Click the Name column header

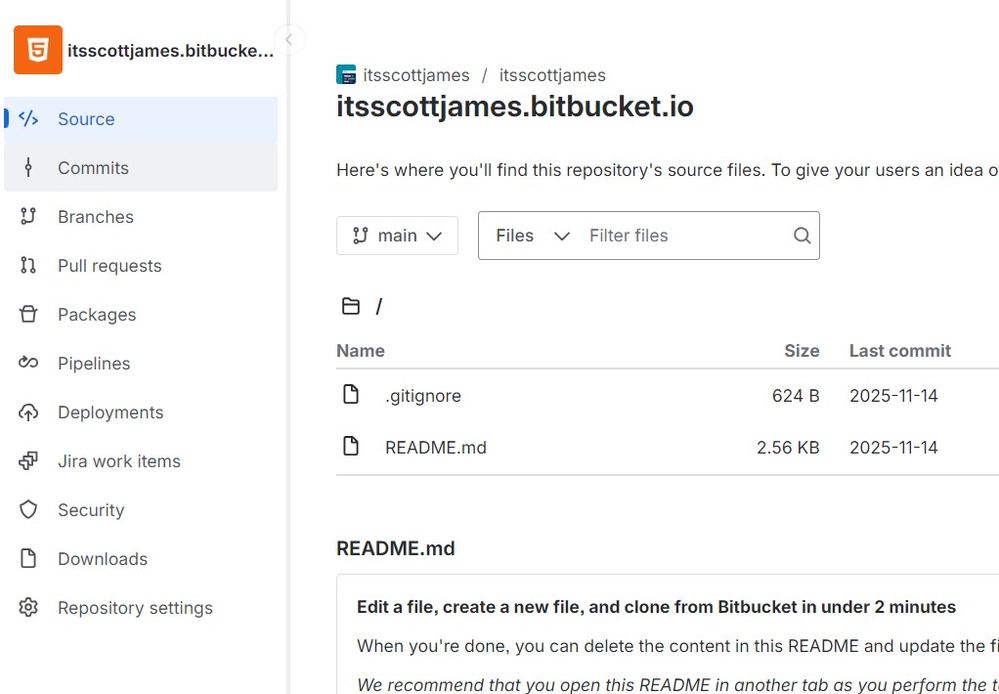[361, 351]
